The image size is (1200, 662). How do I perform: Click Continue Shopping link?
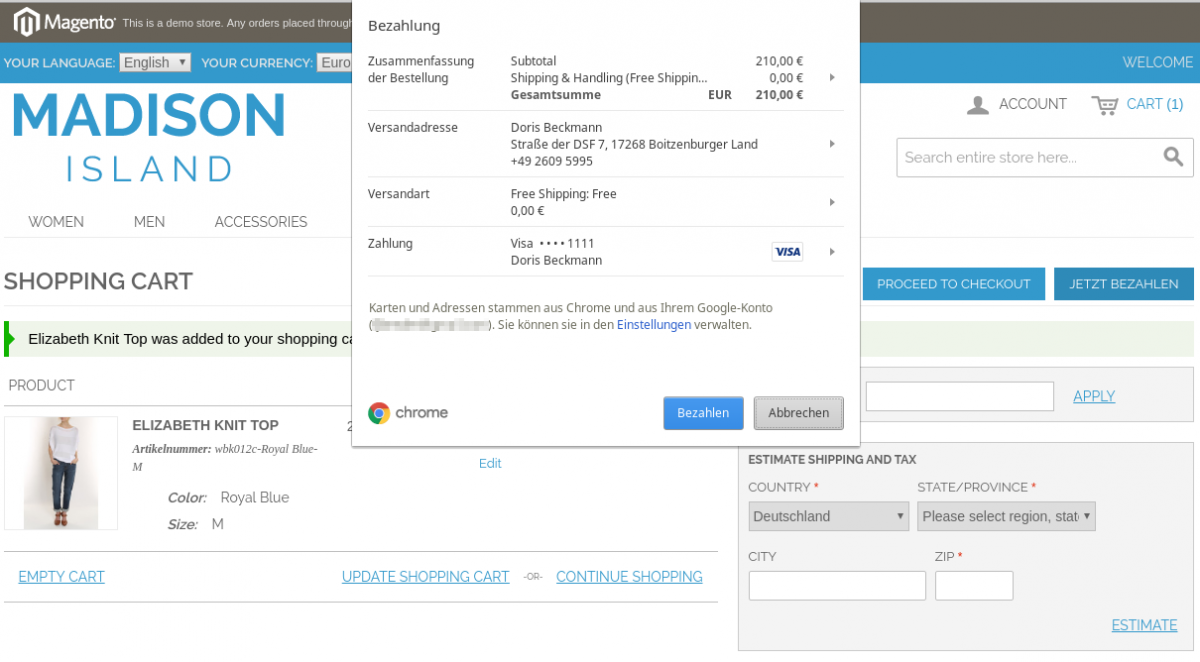(x=629, y=577)
